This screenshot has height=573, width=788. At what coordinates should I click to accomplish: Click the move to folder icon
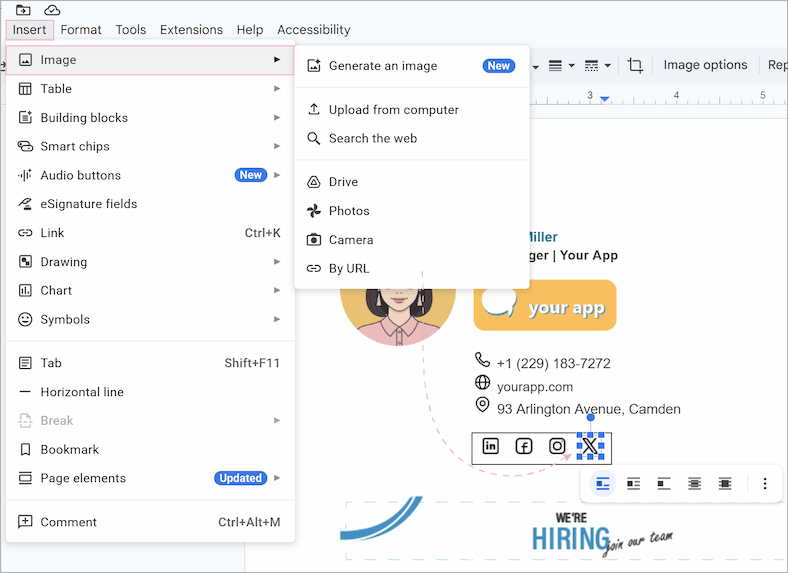point(23,10)
